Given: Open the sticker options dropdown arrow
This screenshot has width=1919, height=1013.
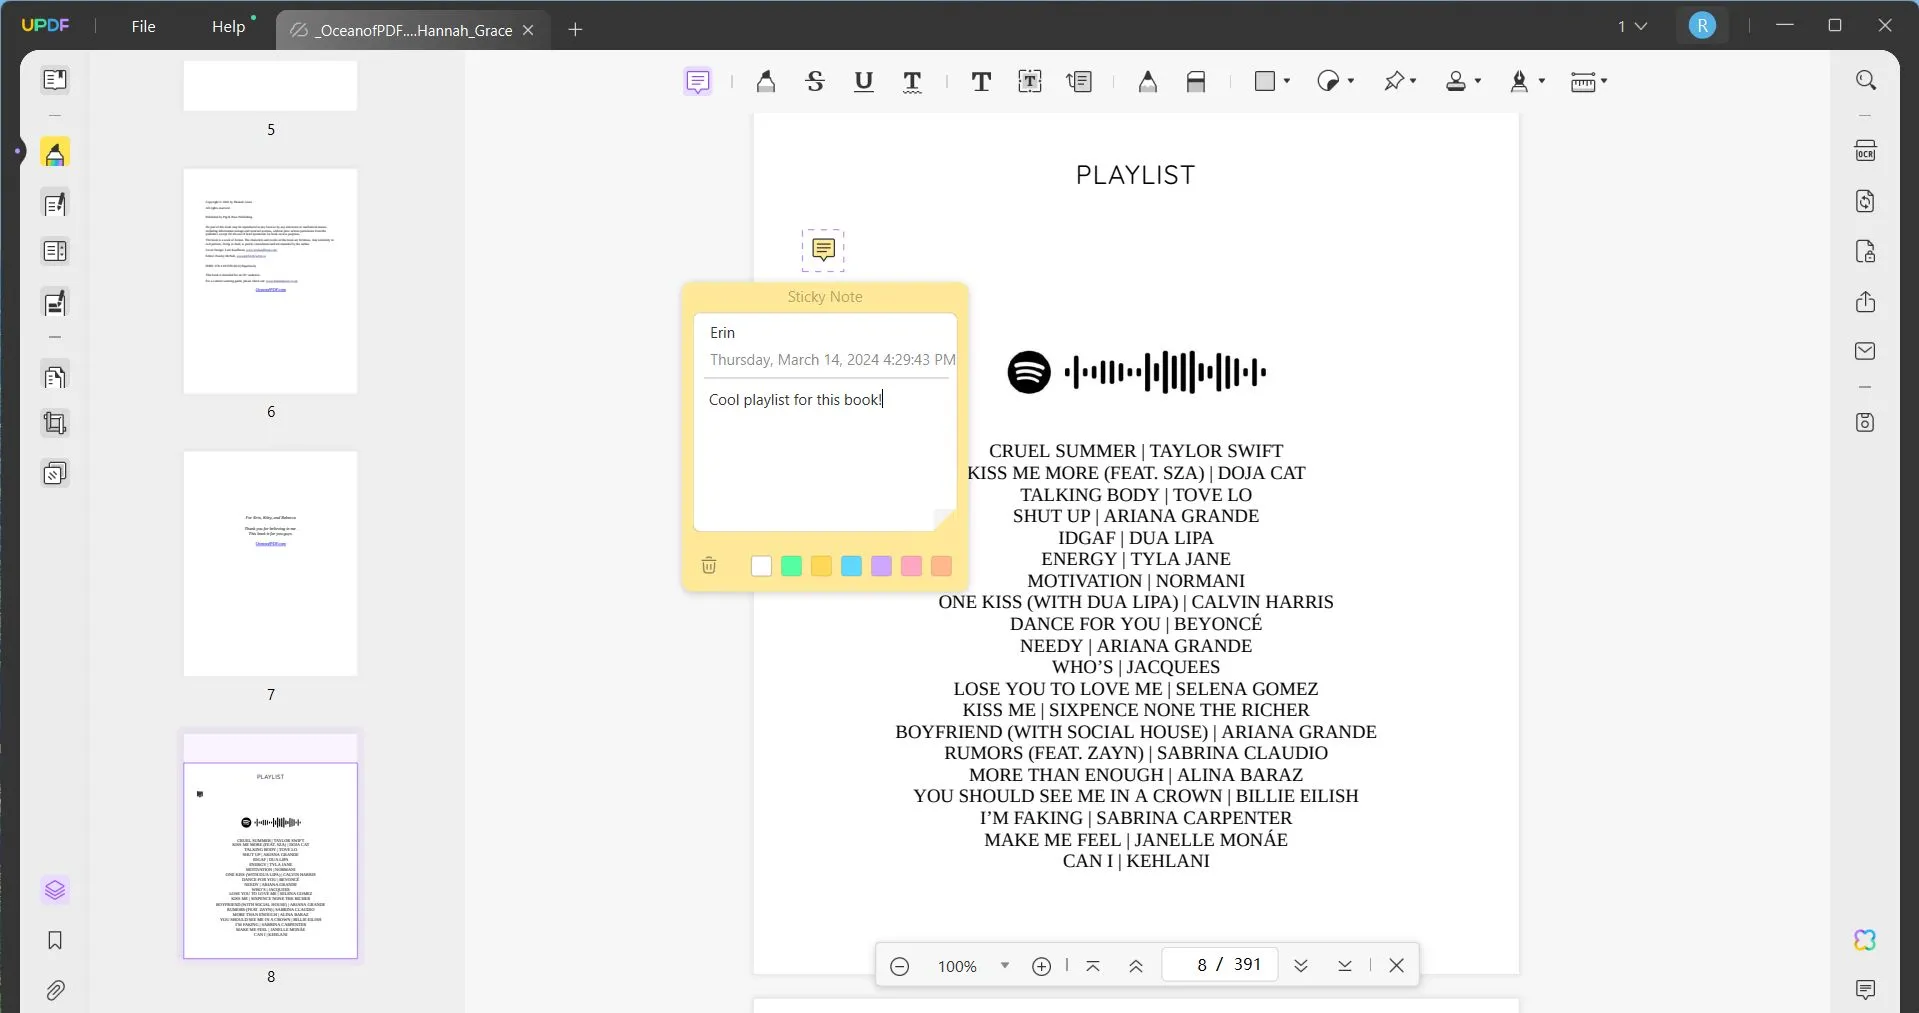Looking at the screenshot, I should 1351,81.
